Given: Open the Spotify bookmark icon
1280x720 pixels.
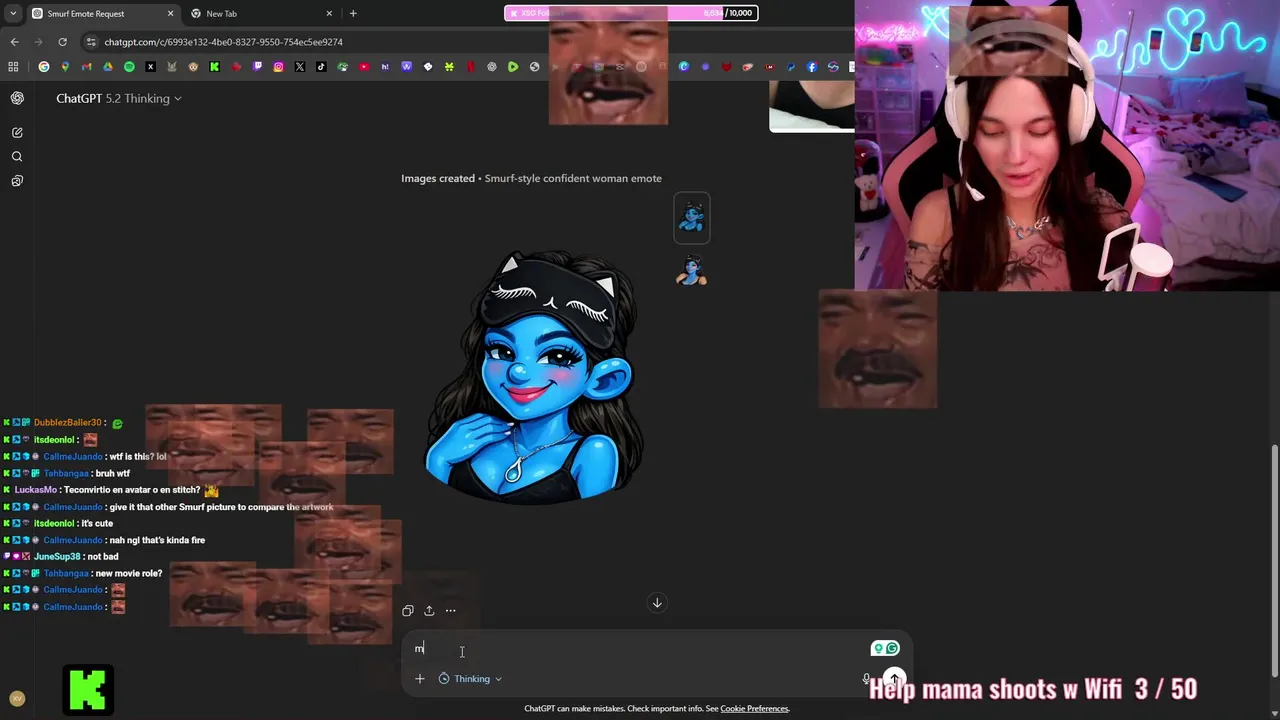Looking at the screenshot, I should coord(129,67).
